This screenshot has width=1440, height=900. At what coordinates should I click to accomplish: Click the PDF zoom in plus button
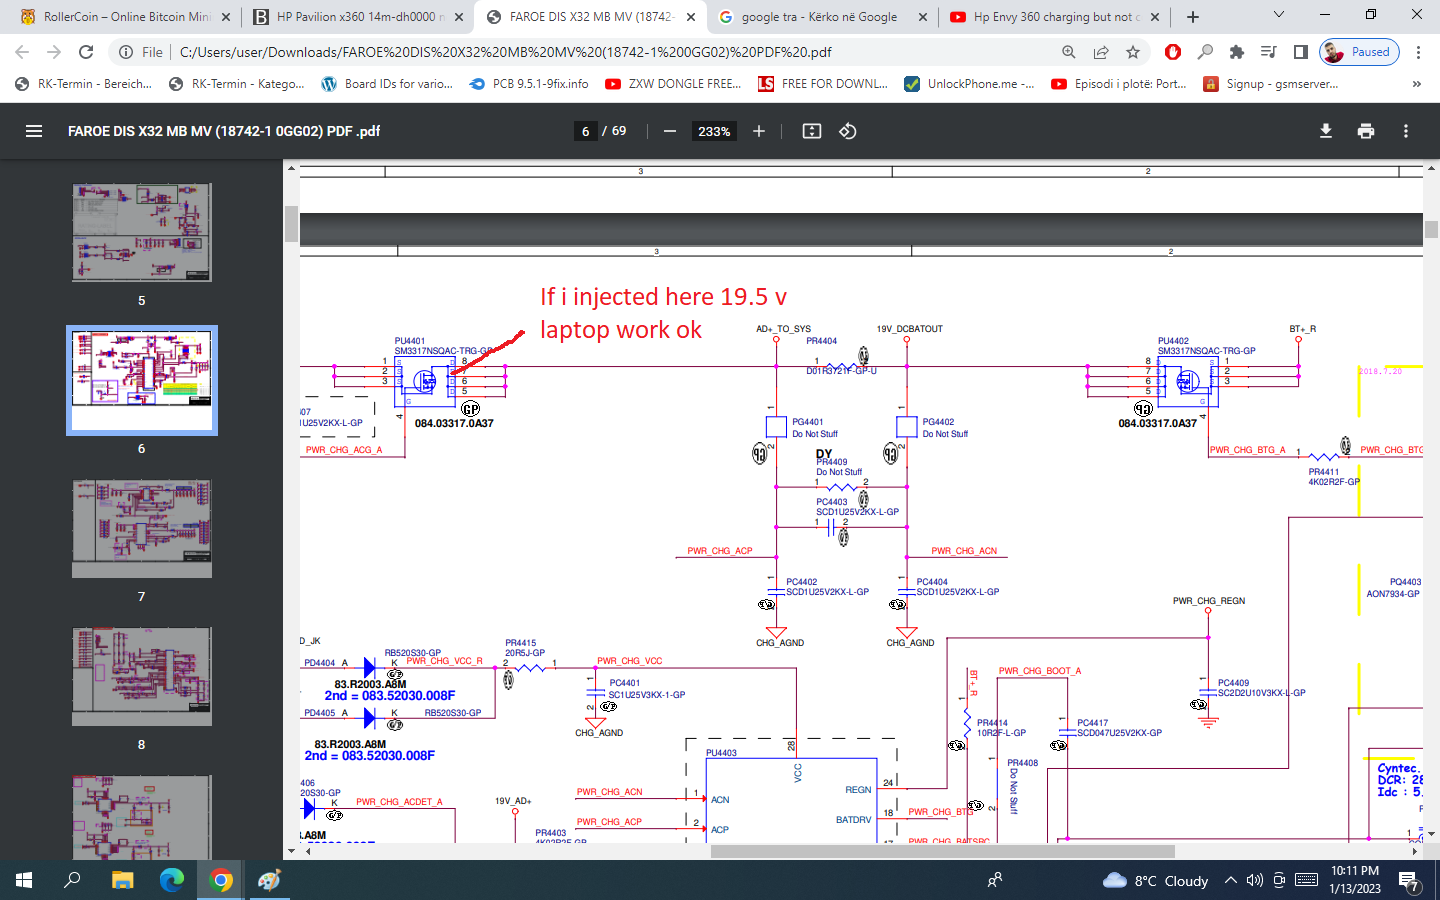[759, 131]
